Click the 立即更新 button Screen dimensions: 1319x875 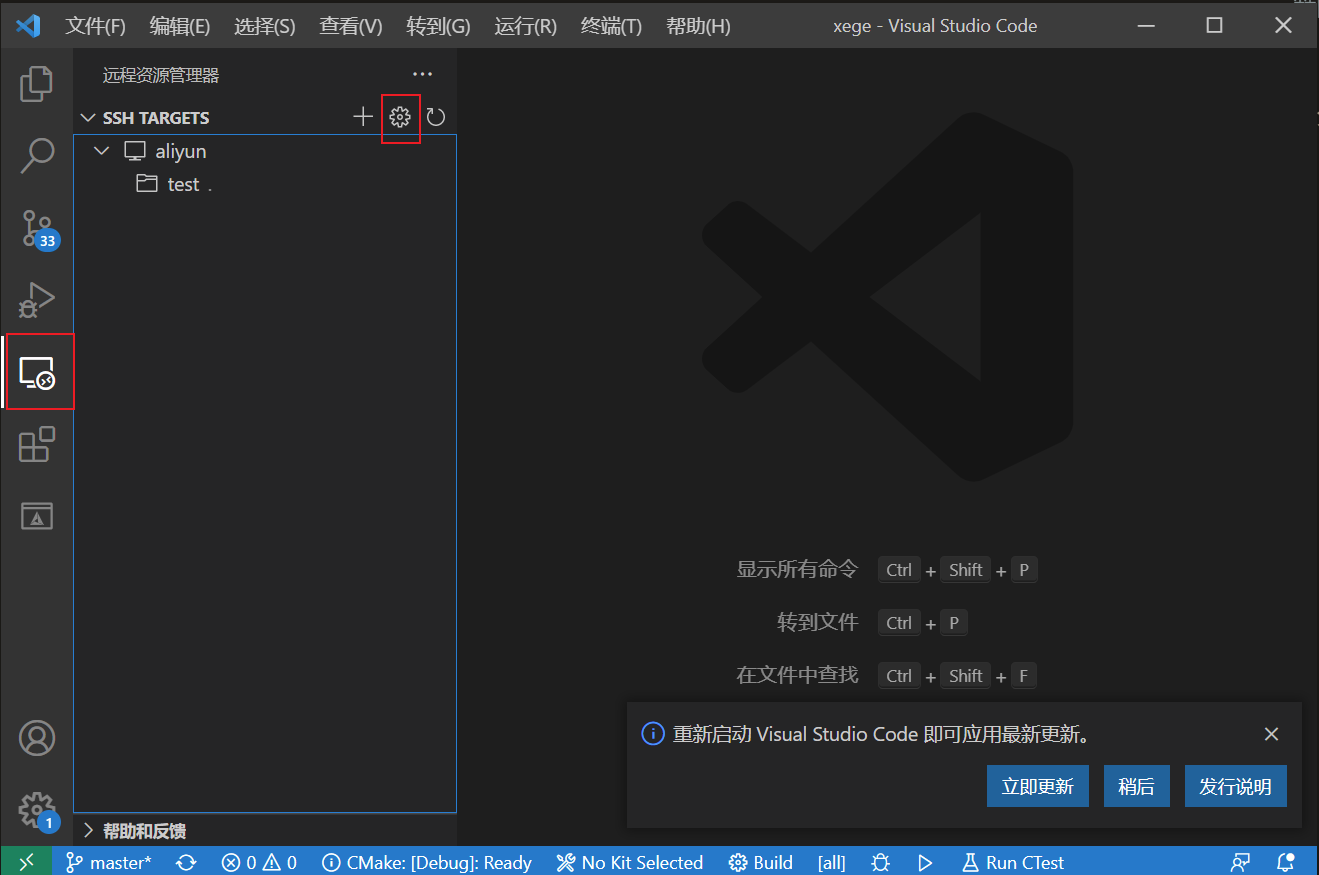[x=1038, y=786]
